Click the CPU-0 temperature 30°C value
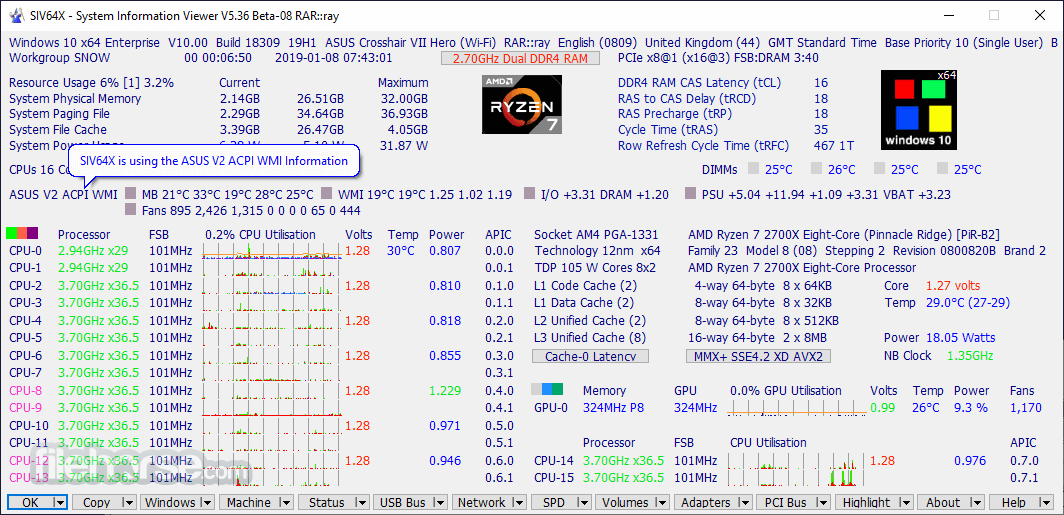Screen dimensions: 1064x515 [401, 251]
